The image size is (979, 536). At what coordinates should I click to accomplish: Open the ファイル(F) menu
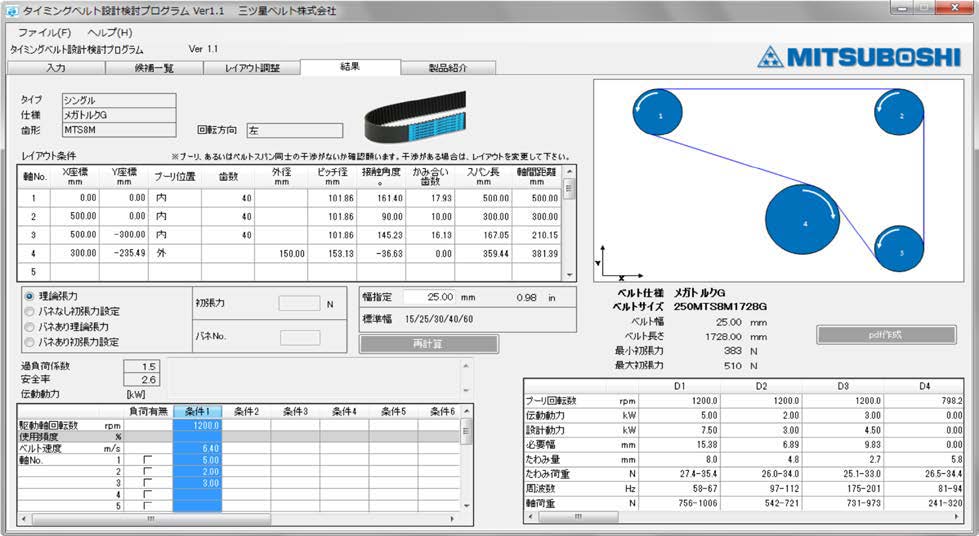(44, 32)
